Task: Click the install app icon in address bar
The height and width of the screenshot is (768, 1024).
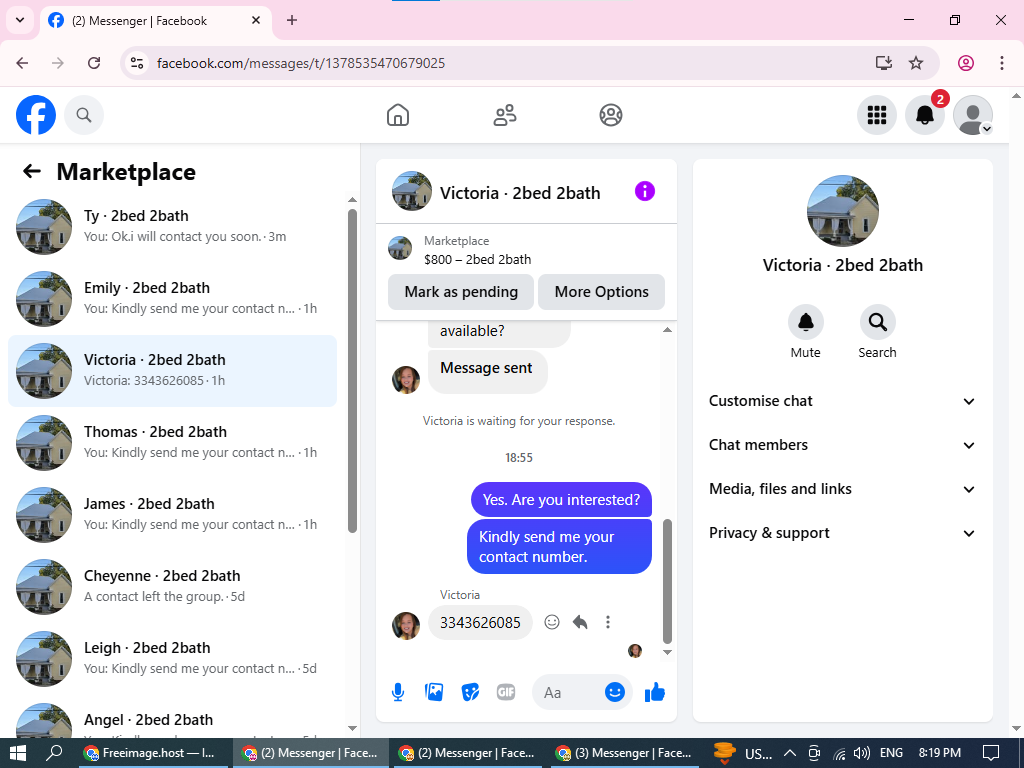Action: pyautogui.click(x=884, y=63)
